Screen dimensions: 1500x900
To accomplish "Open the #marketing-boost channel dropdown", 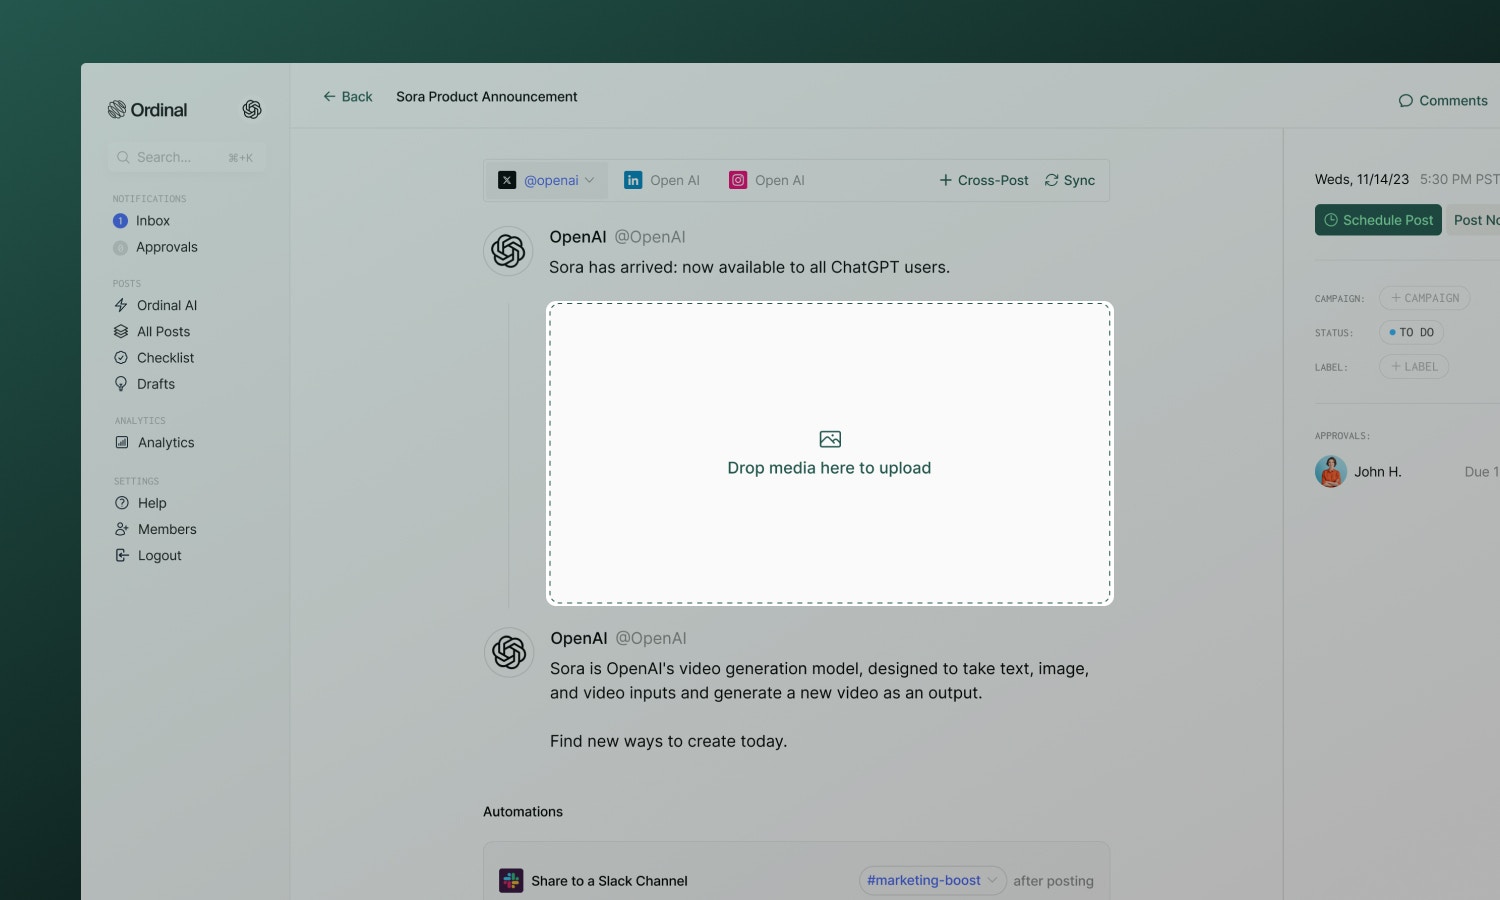I will tap(932, 880).
